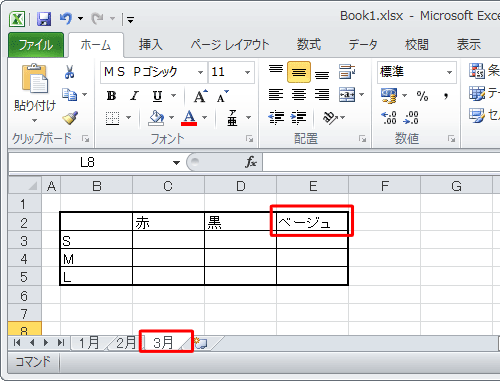Click Center horizontally icon

tap(299, 95)
